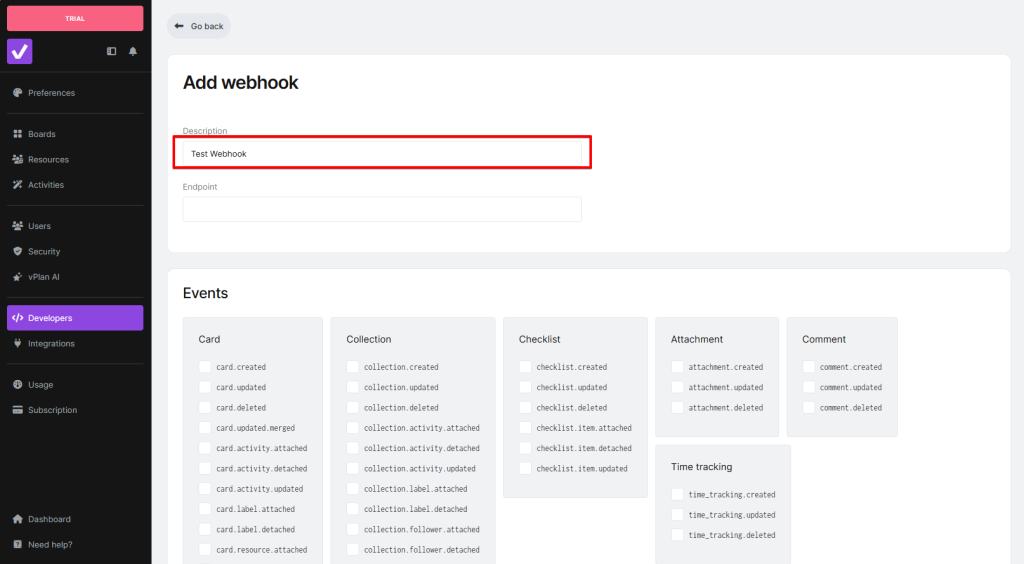The image size is (1024, 564).
Task: Click the vPlan checkmark logo icon
Action: click(20, 51)
